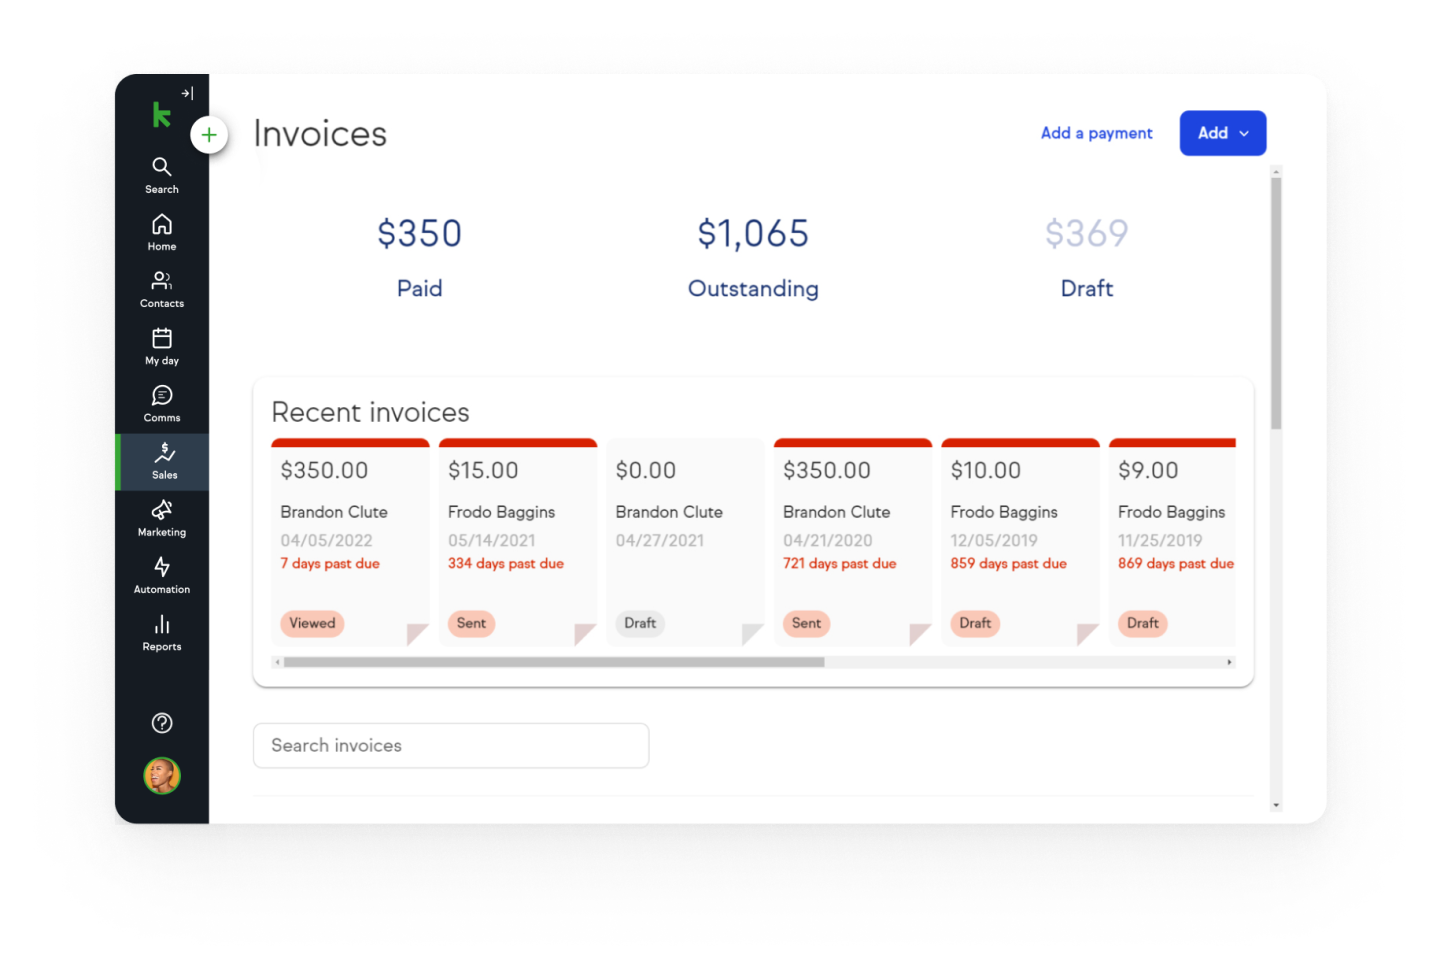
Task: Click horizontal scrollbar right arrow in Recent invoices
Action: tap(1229, 662)
